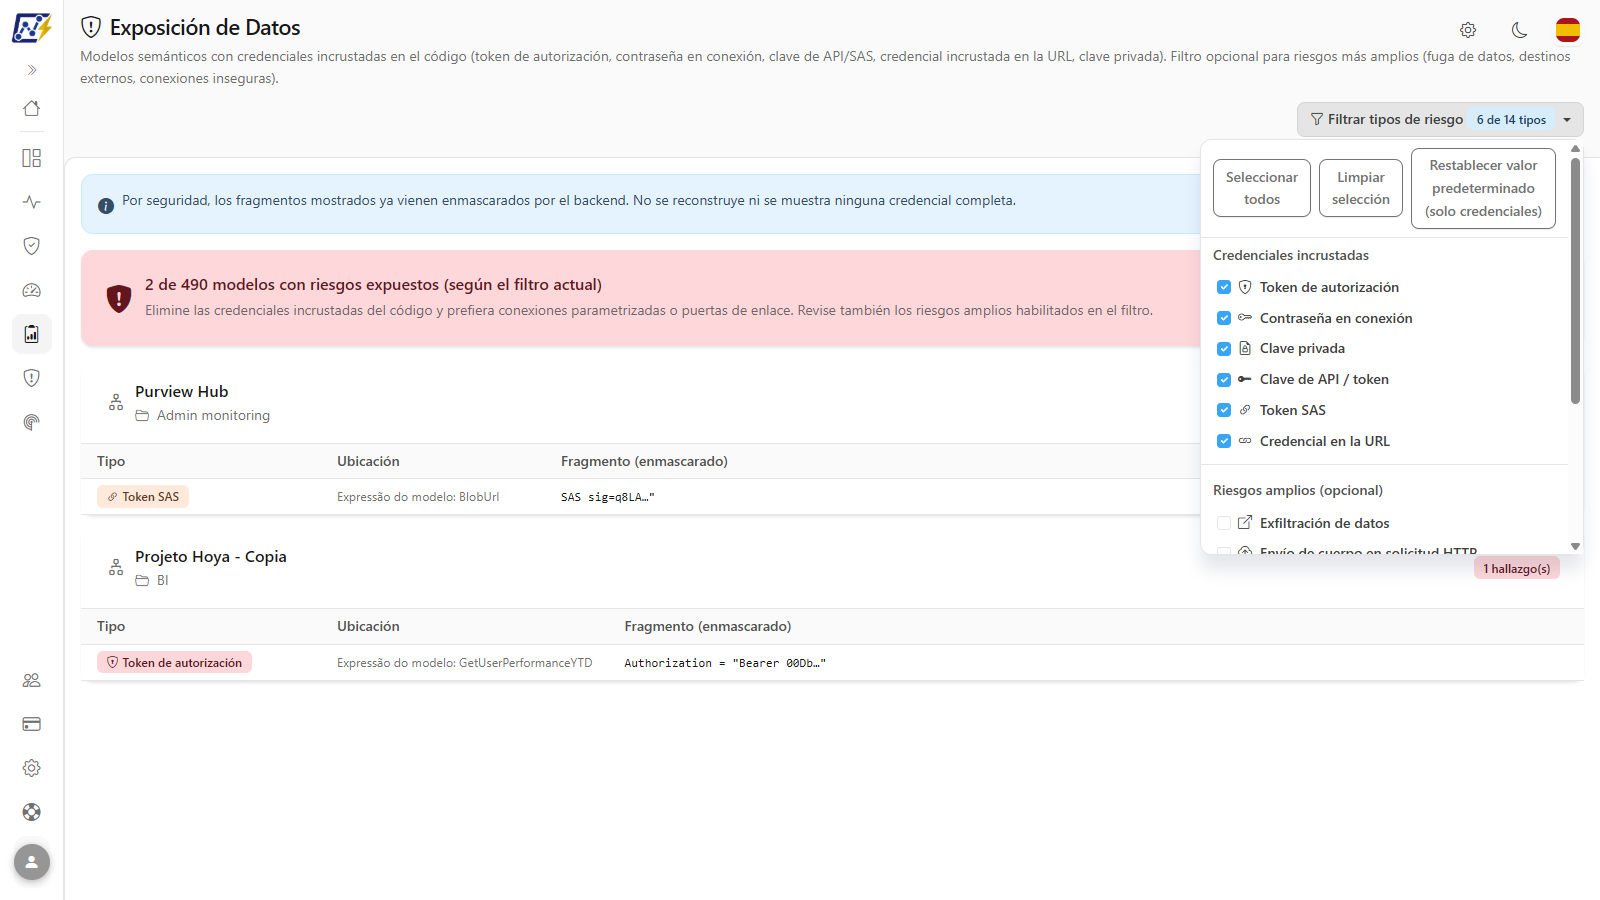The image size is (1600, 900).
Task: Click the Authorization Bearer masked fragment
Action: click(725, 663)
